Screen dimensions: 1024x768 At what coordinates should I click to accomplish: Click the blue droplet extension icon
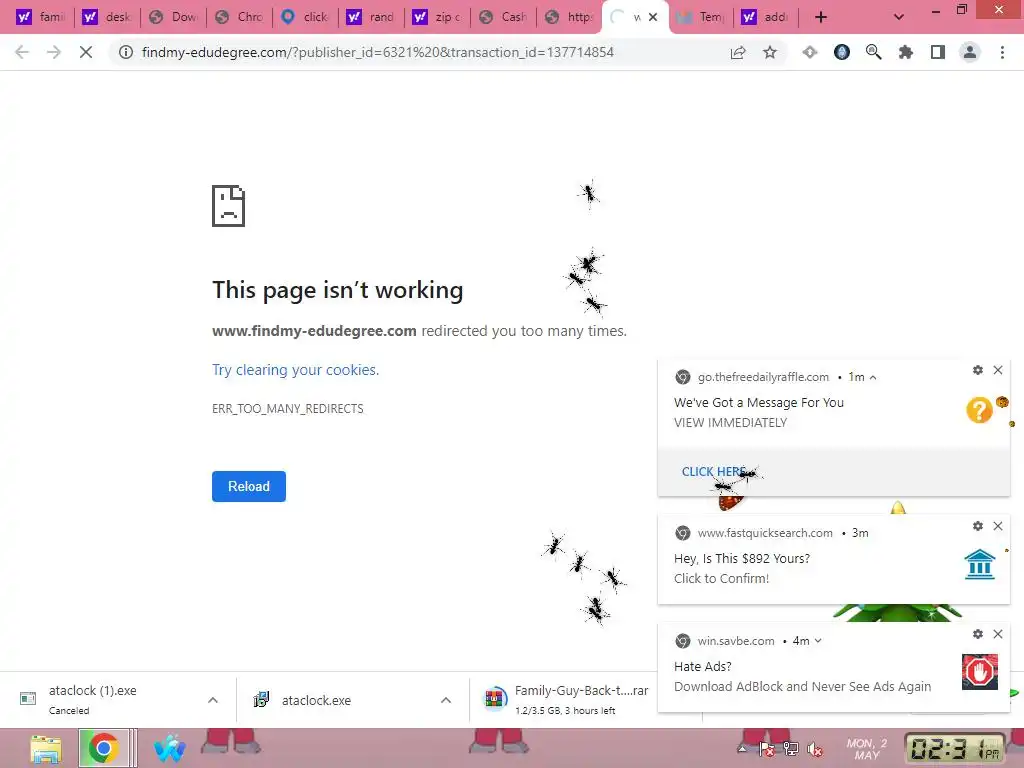pyautogui.click(x=842, y=52)
